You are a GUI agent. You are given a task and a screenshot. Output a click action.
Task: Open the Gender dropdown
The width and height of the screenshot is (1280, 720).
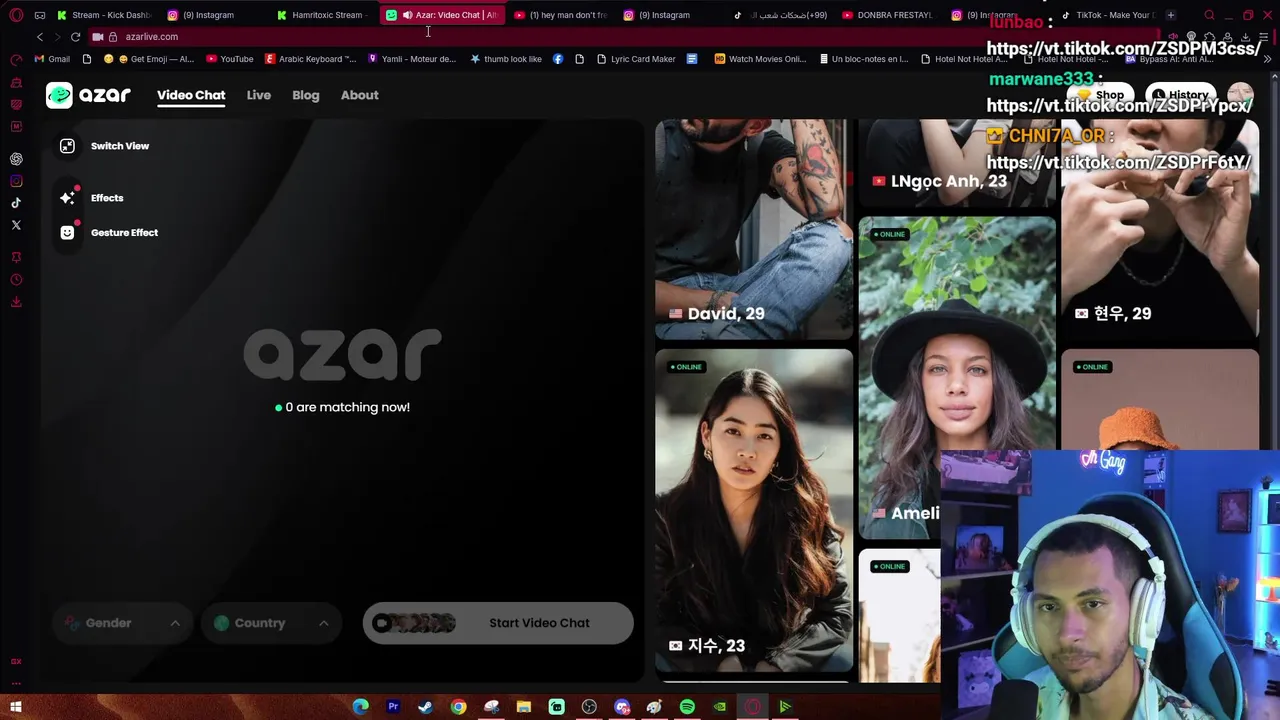pos(122,623)
